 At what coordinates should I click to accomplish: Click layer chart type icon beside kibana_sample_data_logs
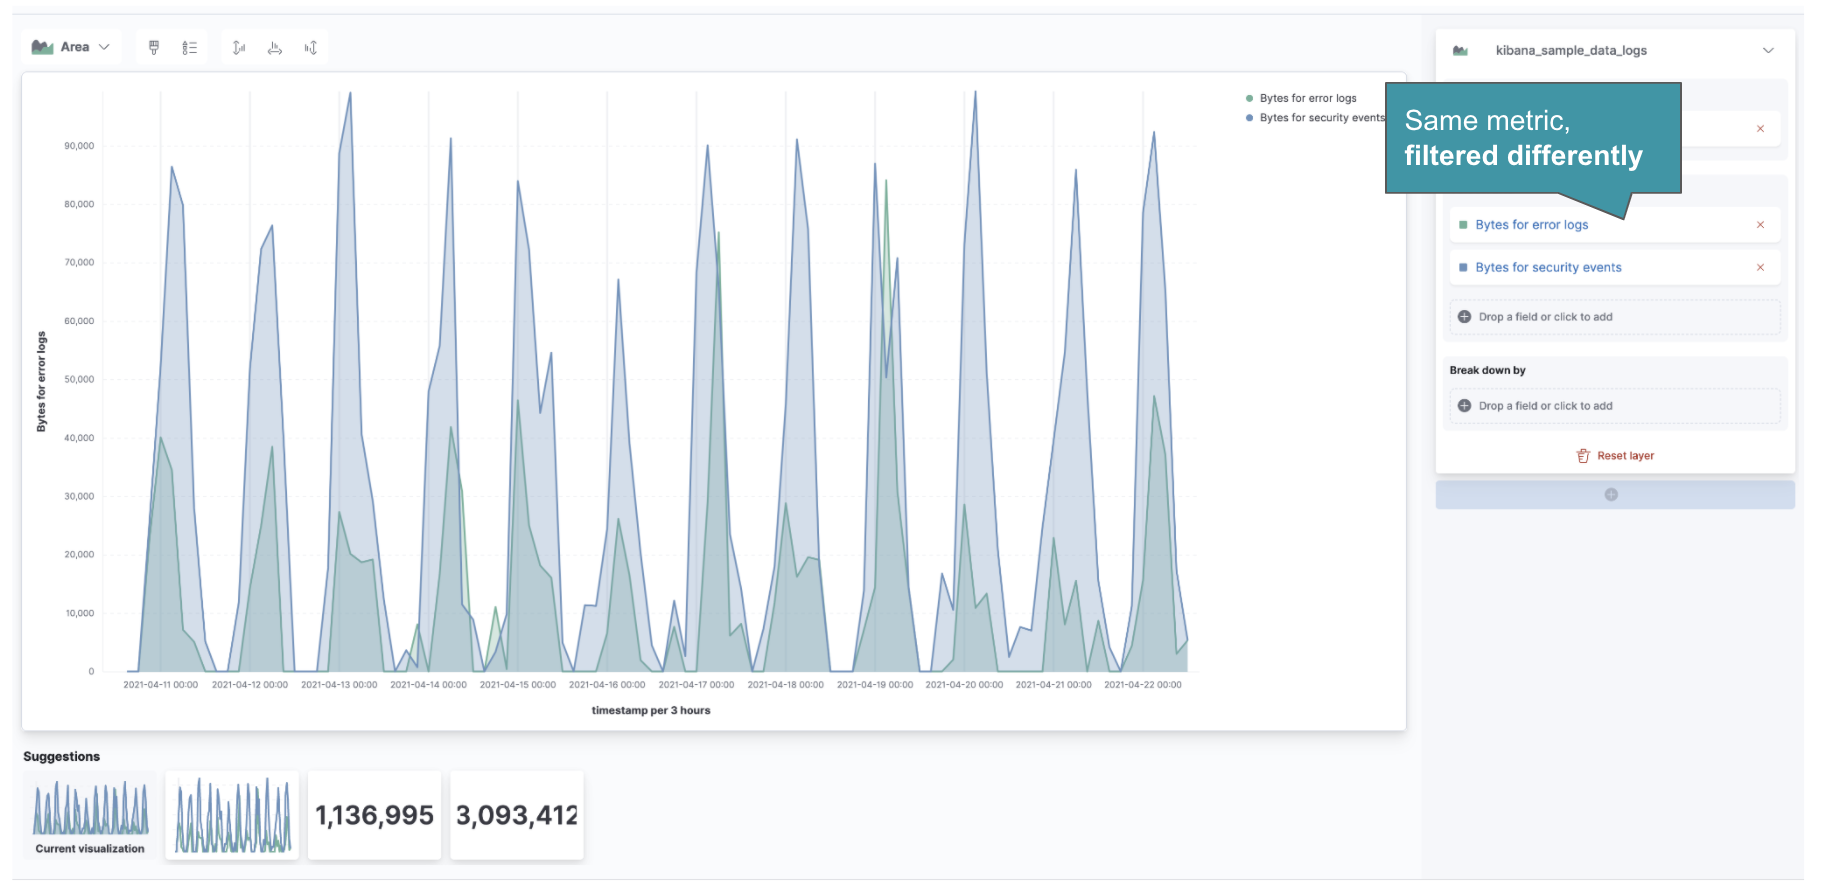click(1460, 51)
